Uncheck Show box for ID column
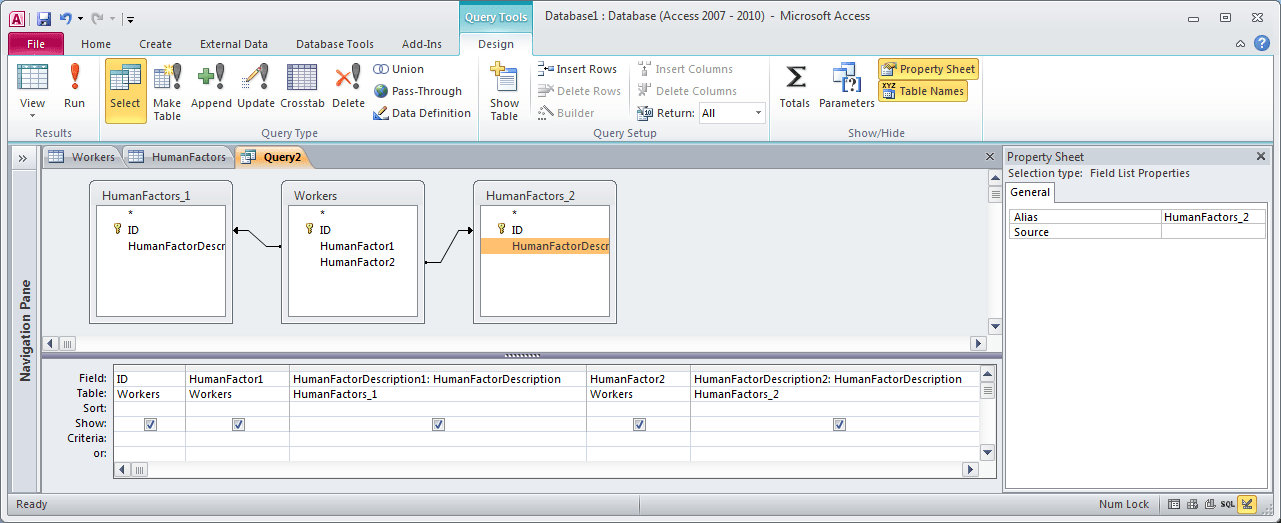The height and width of the screenshot is (523, 1281). coord(150,424)
